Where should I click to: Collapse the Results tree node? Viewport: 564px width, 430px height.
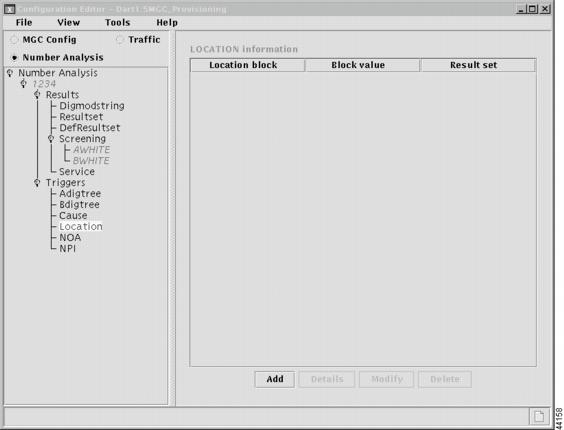pos(37,95)
